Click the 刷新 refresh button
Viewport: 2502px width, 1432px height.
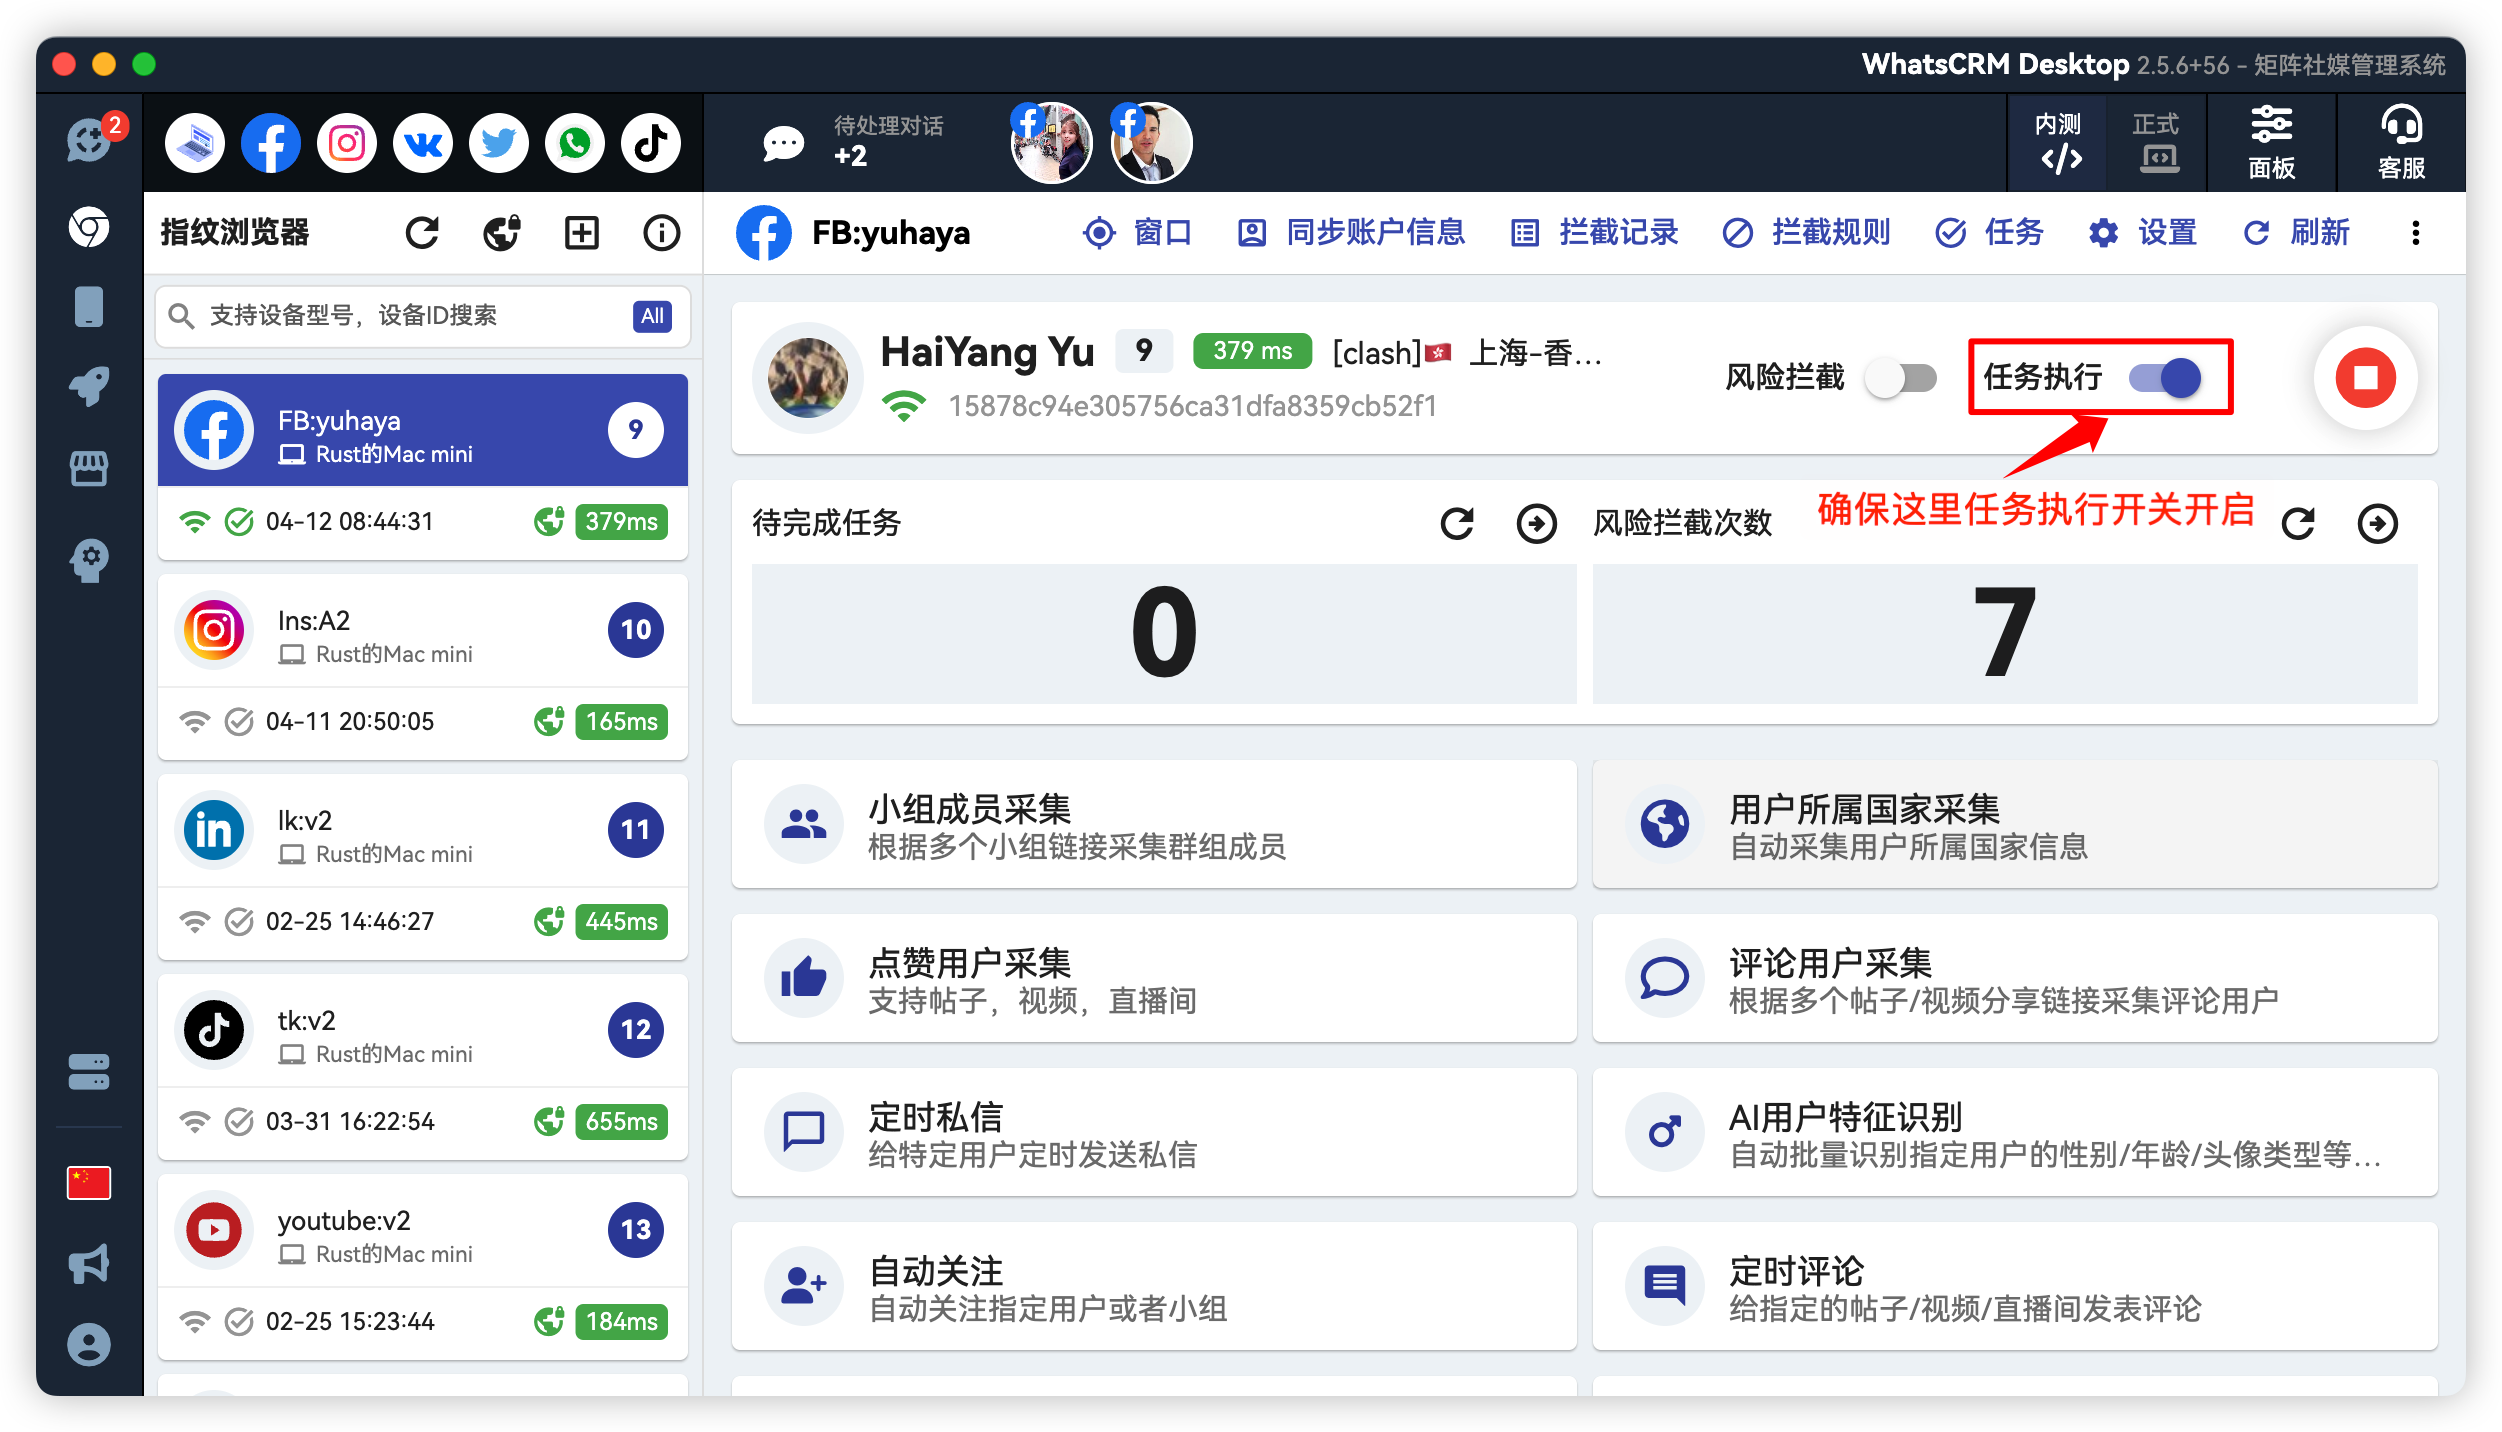(x=2296, y=233)
